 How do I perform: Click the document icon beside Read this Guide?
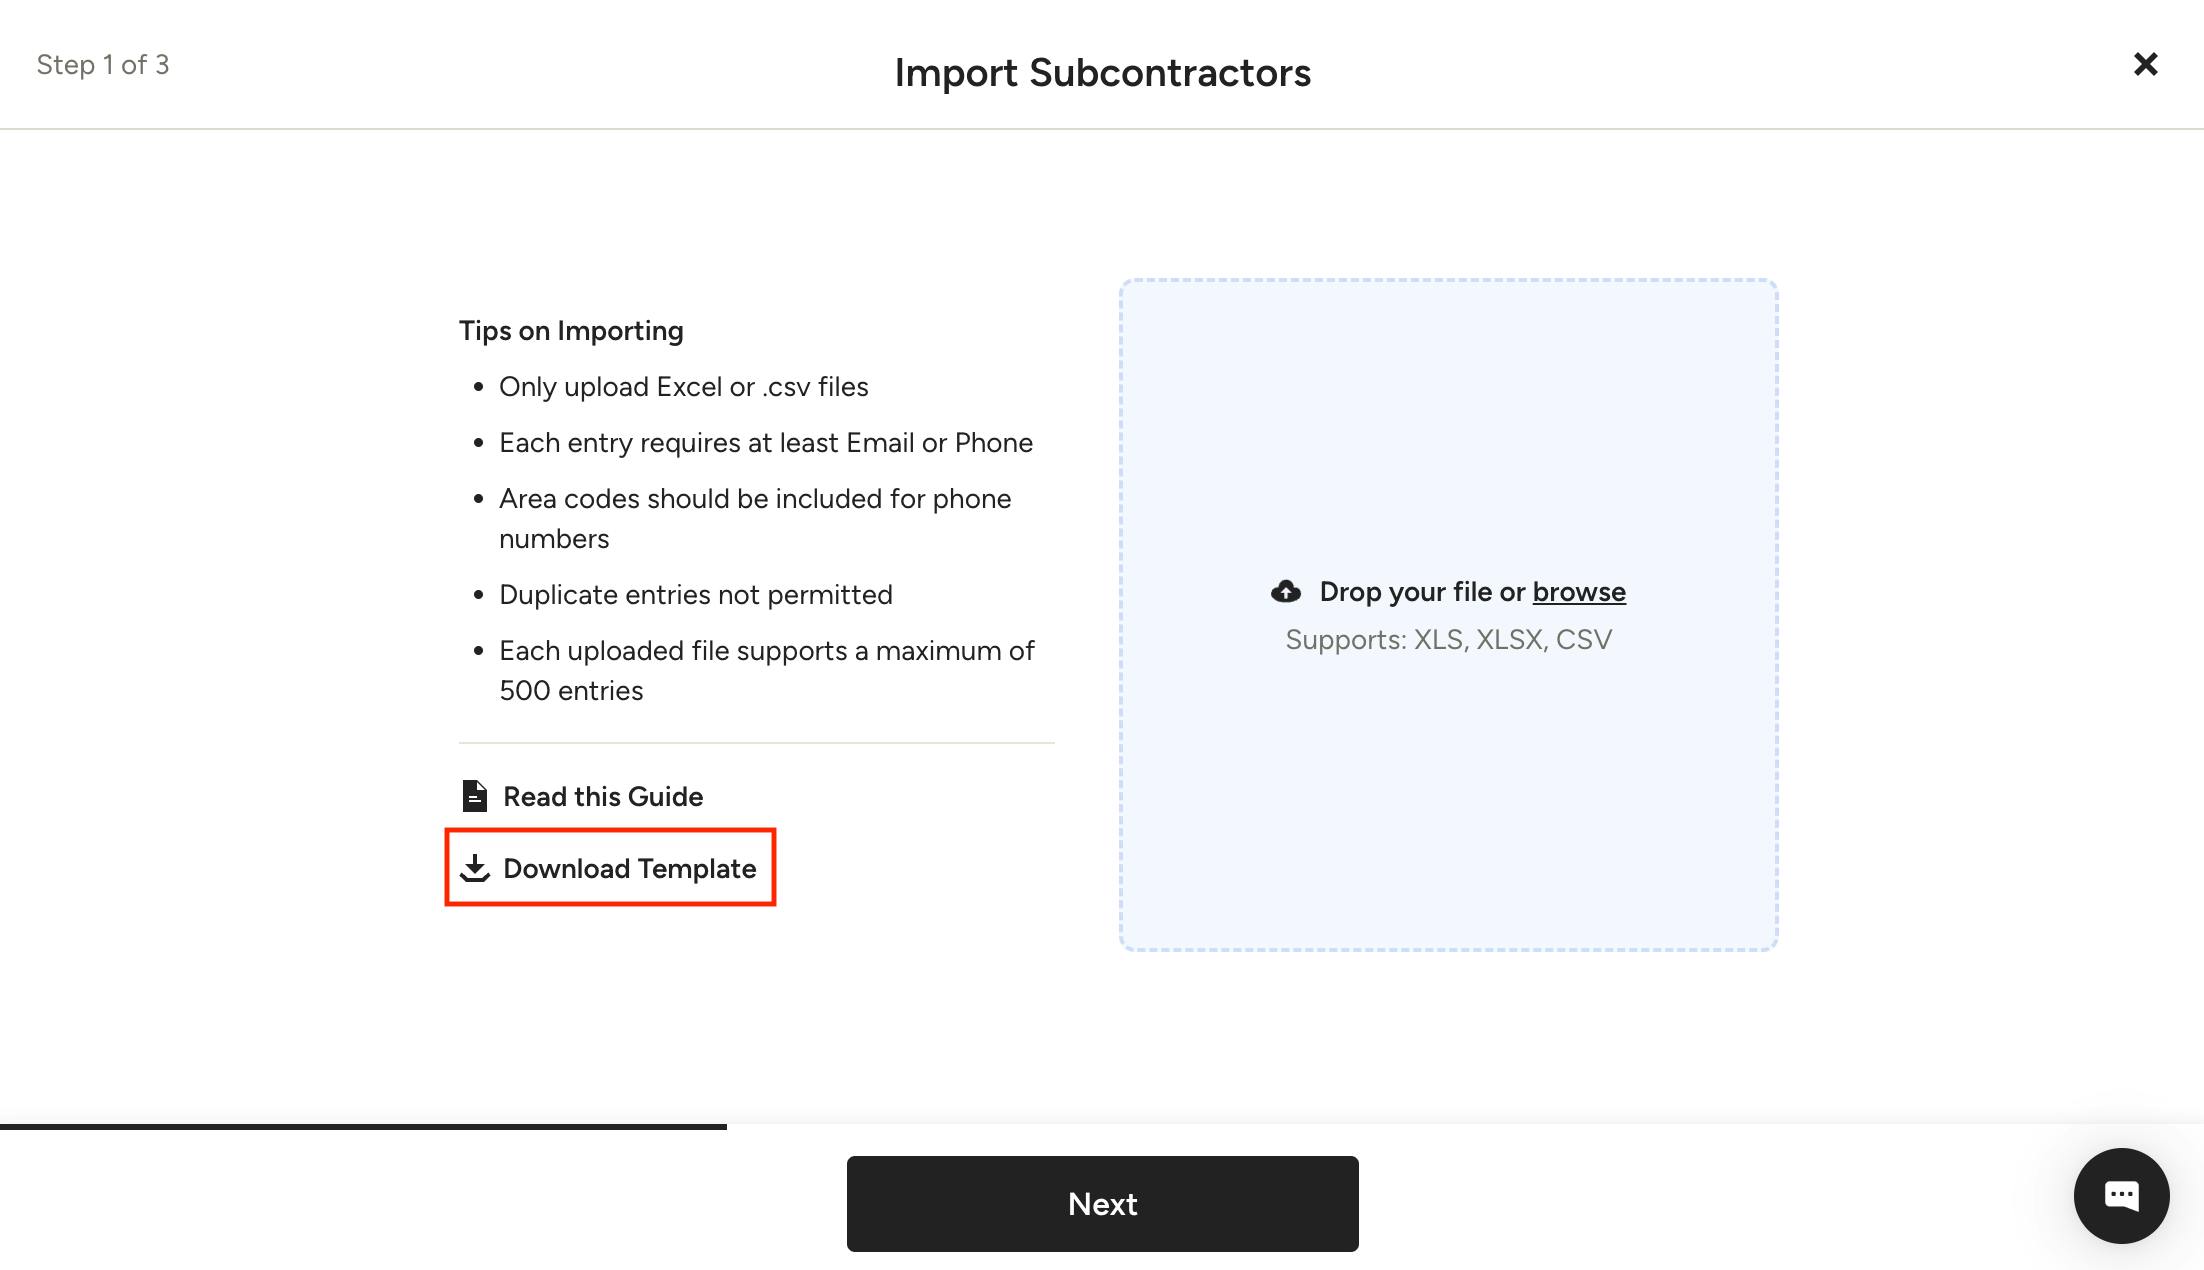(475, 796)
